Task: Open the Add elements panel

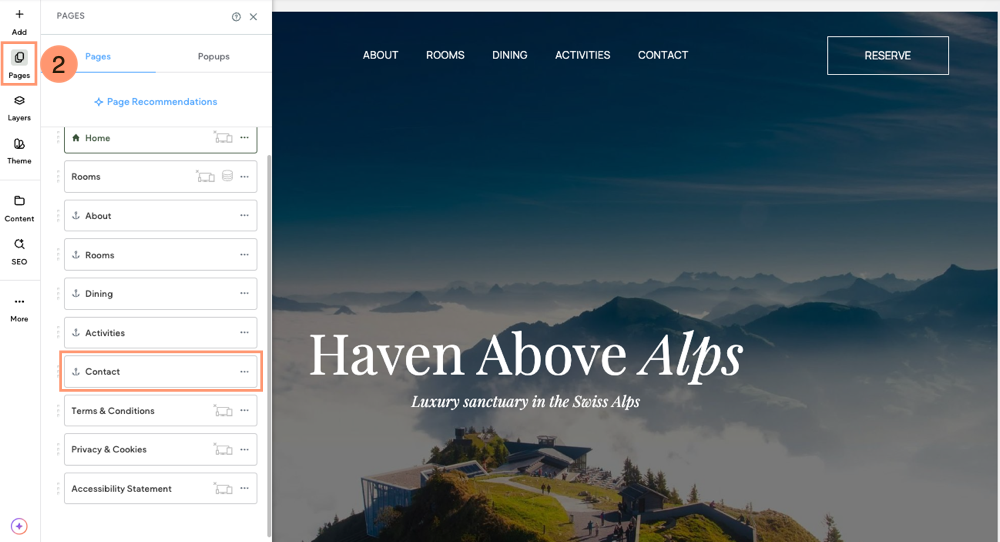Action: pyautogui.click(x=19, y=21)
